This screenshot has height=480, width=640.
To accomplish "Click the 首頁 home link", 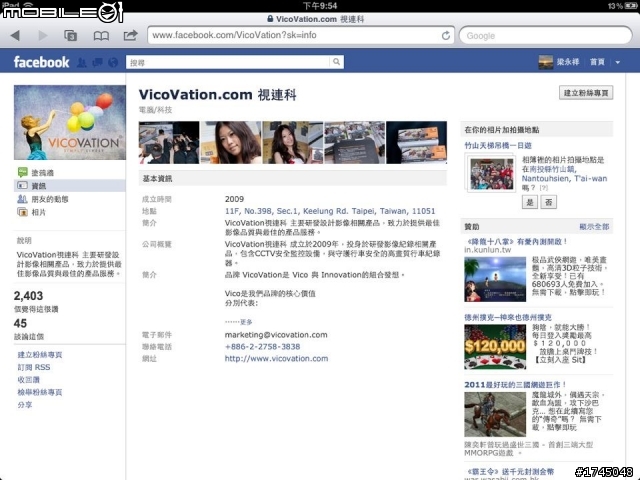I will tap(597, 62).
